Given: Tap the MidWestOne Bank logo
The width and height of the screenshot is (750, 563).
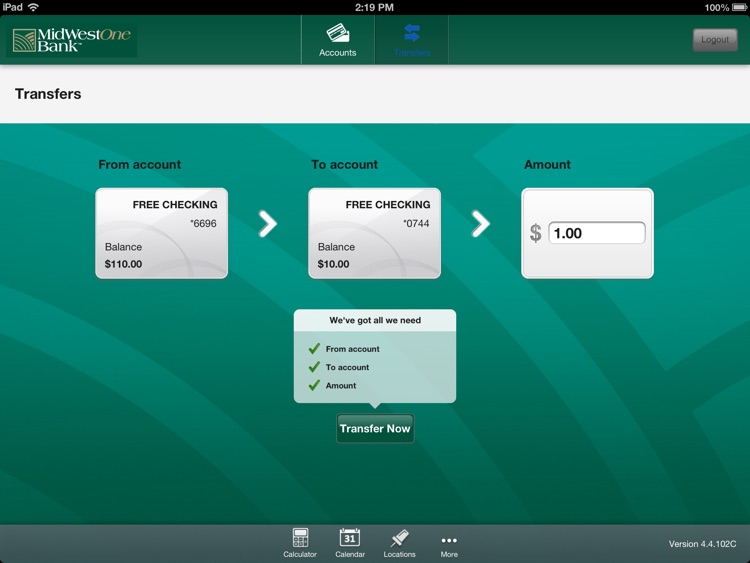Looking at the screenshot, I should pyautogui.click(x=72, y=40).
